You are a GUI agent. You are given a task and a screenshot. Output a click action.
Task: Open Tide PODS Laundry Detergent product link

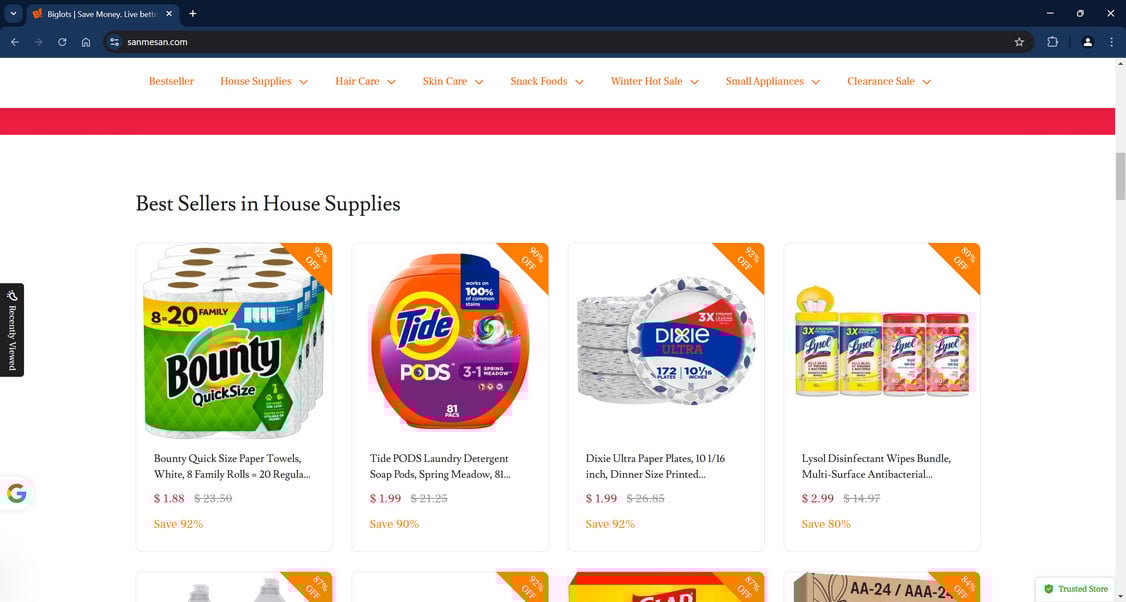point(439,466)
